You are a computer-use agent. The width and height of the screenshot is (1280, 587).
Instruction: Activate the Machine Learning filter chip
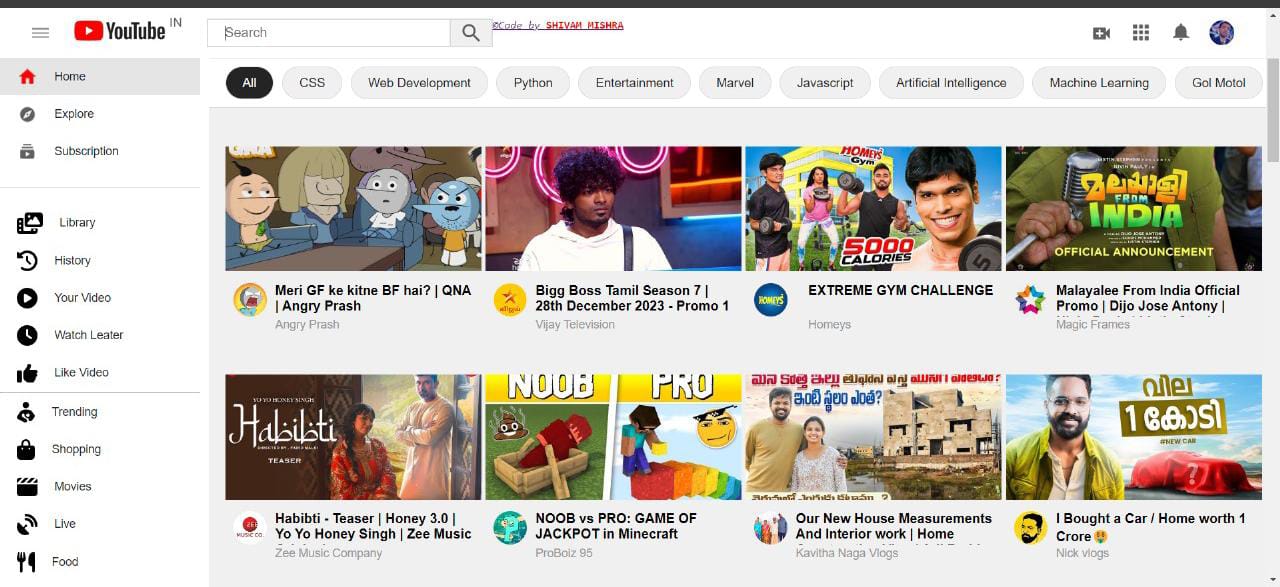(x=1097, y=83)
